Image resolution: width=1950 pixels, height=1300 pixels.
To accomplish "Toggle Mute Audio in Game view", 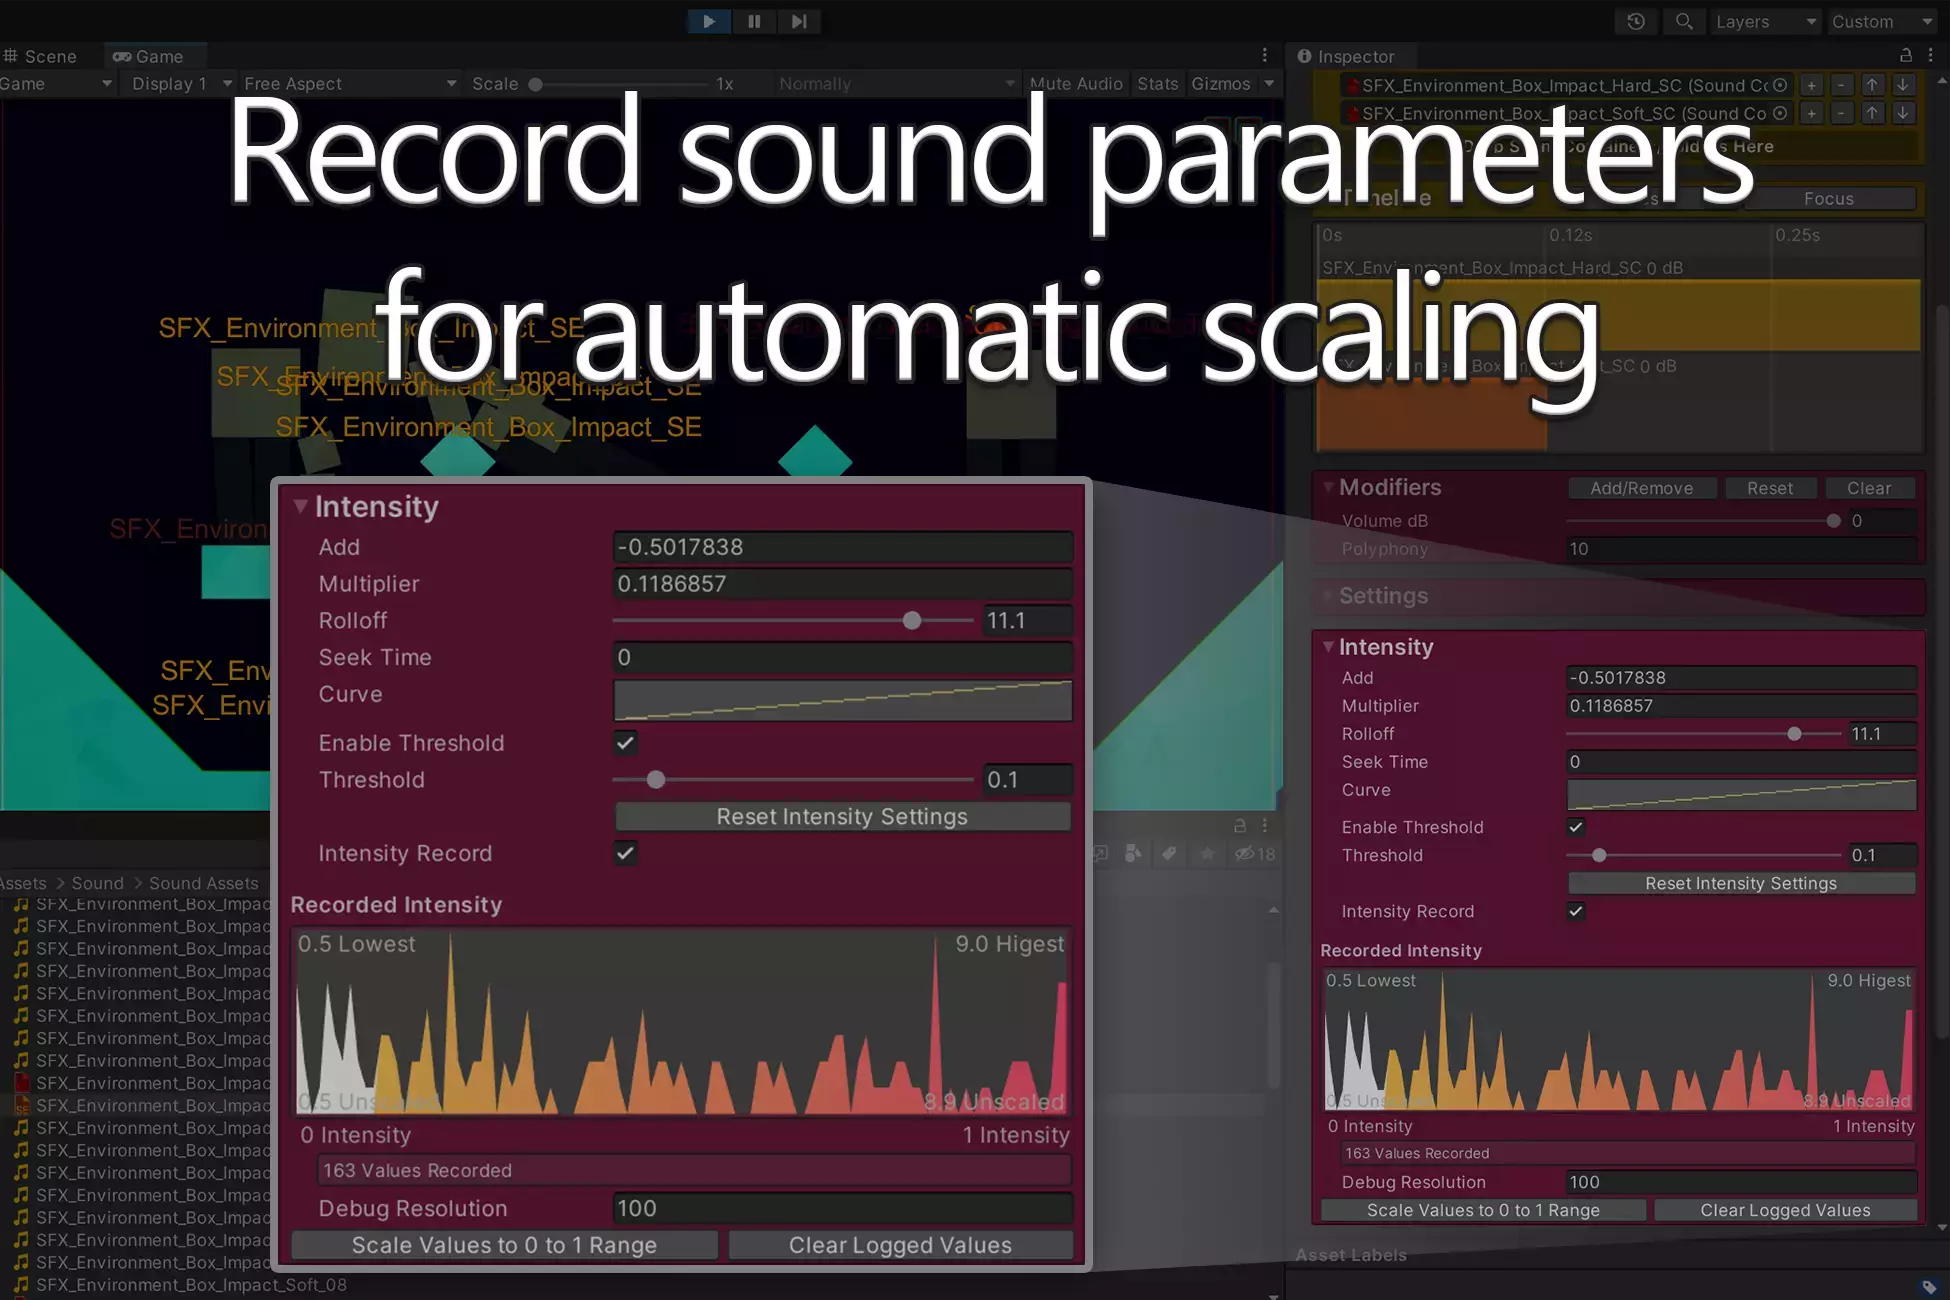I will pyautogui.click(x=1076, y=84).
